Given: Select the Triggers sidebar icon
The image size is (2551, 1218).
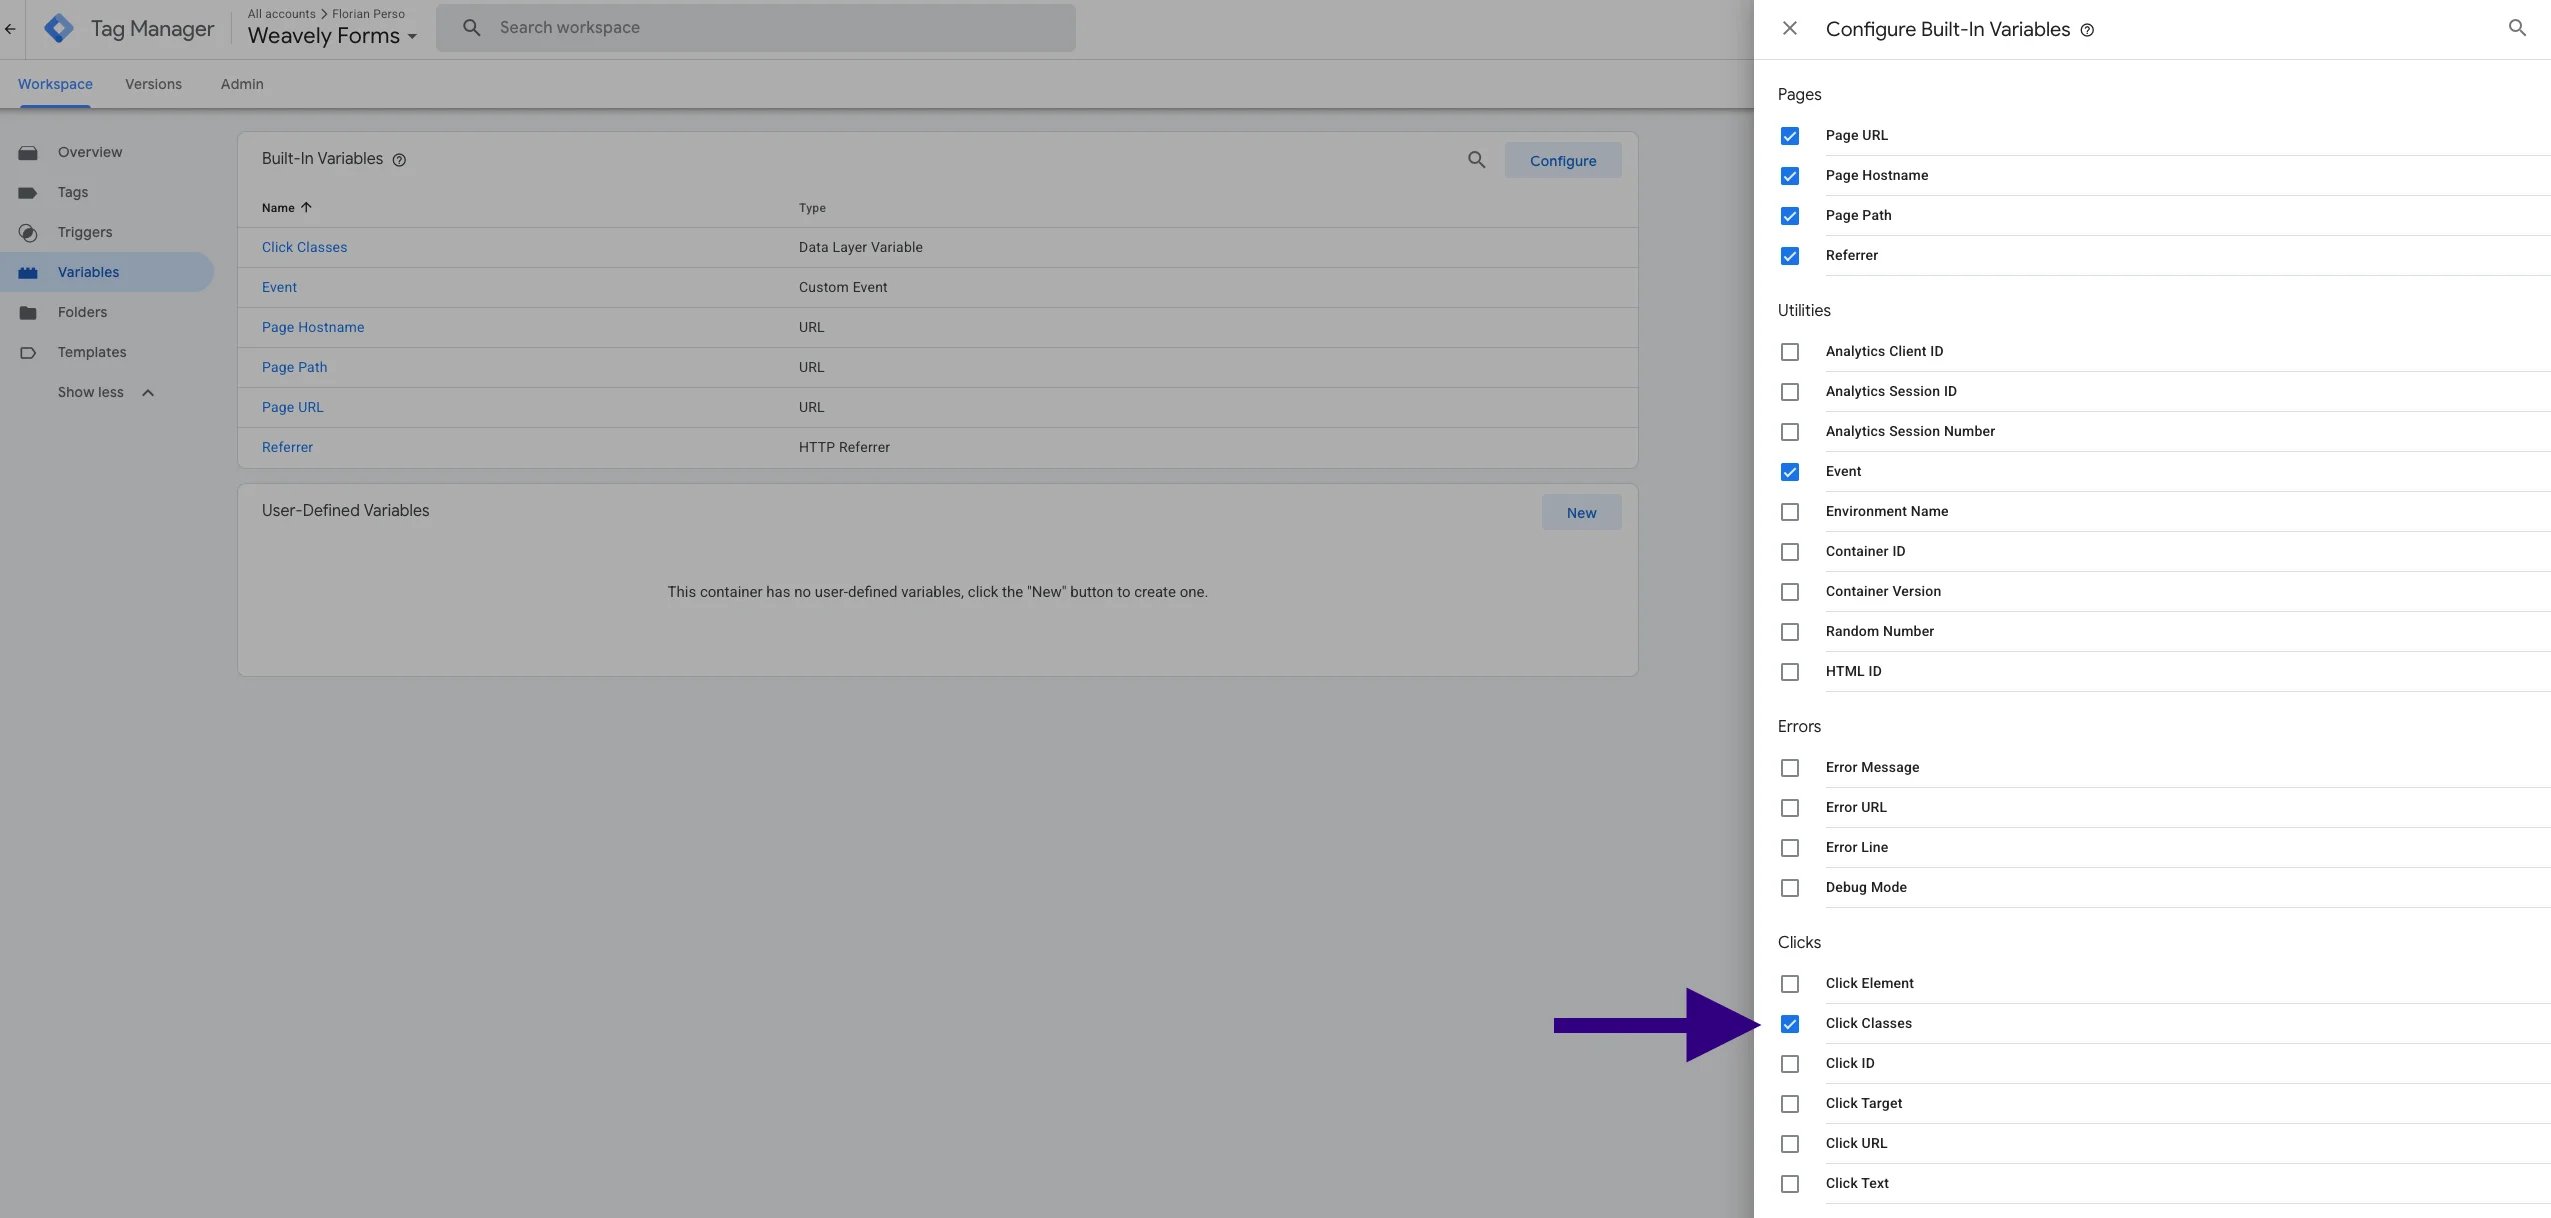Looking at the screenshot, I should pyautogui.click(x=28, y=233).
